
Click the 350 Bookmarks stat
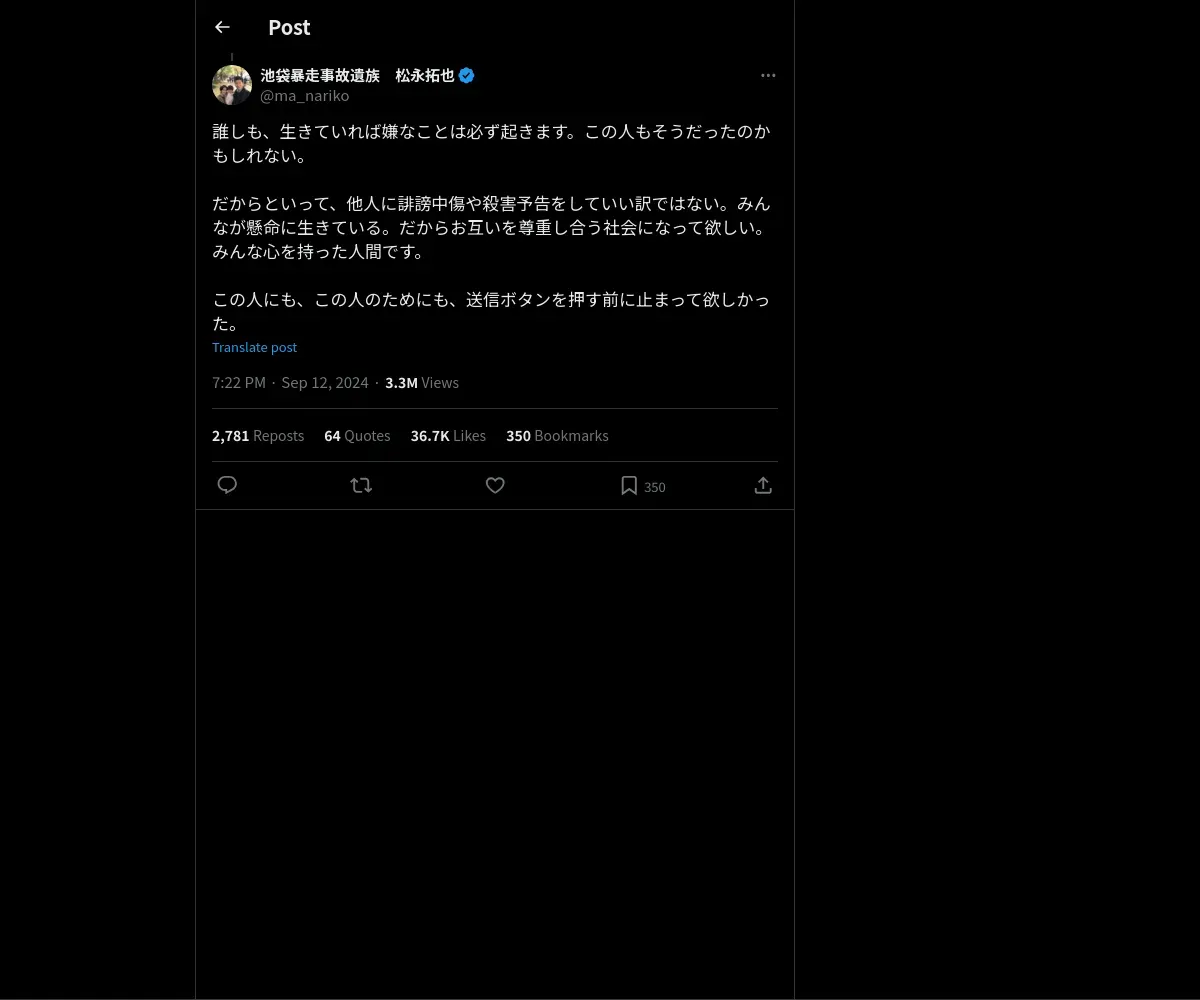[557, 436]
